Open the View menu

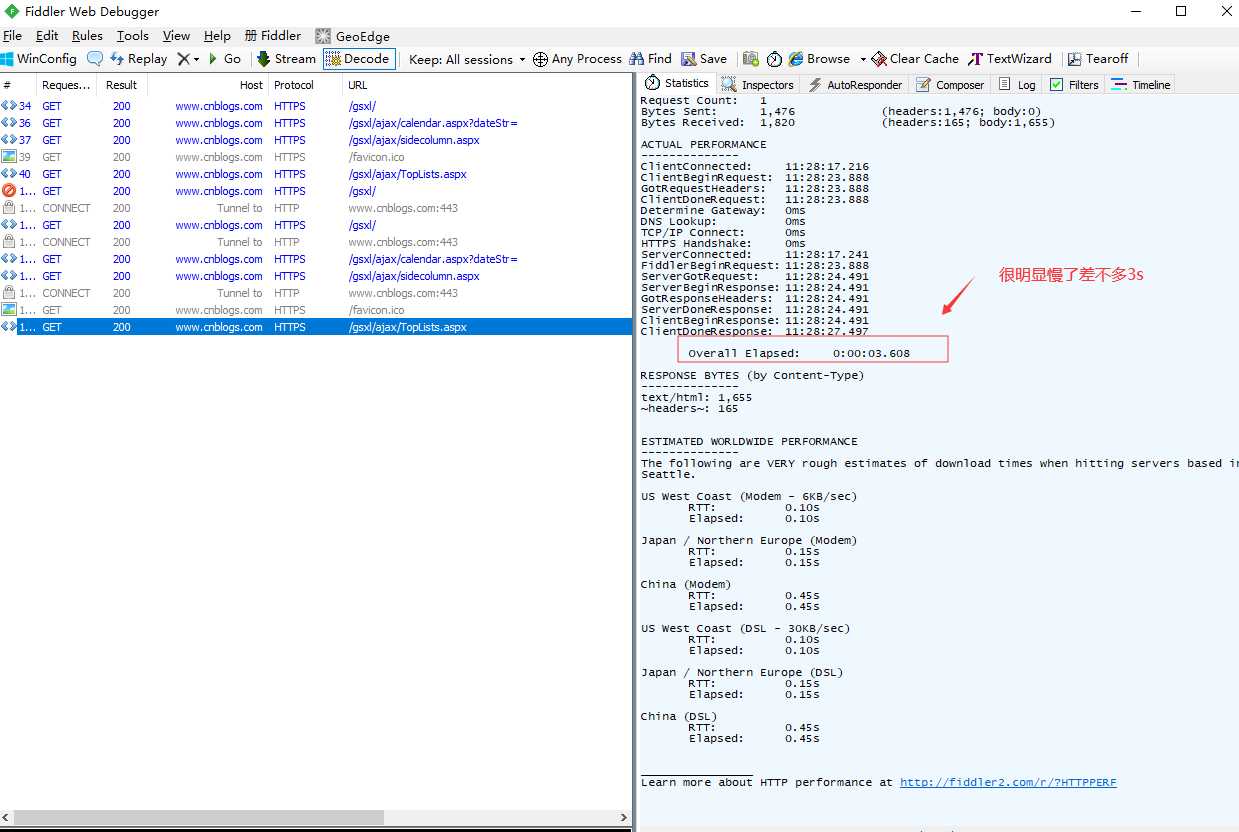point(176,36)
